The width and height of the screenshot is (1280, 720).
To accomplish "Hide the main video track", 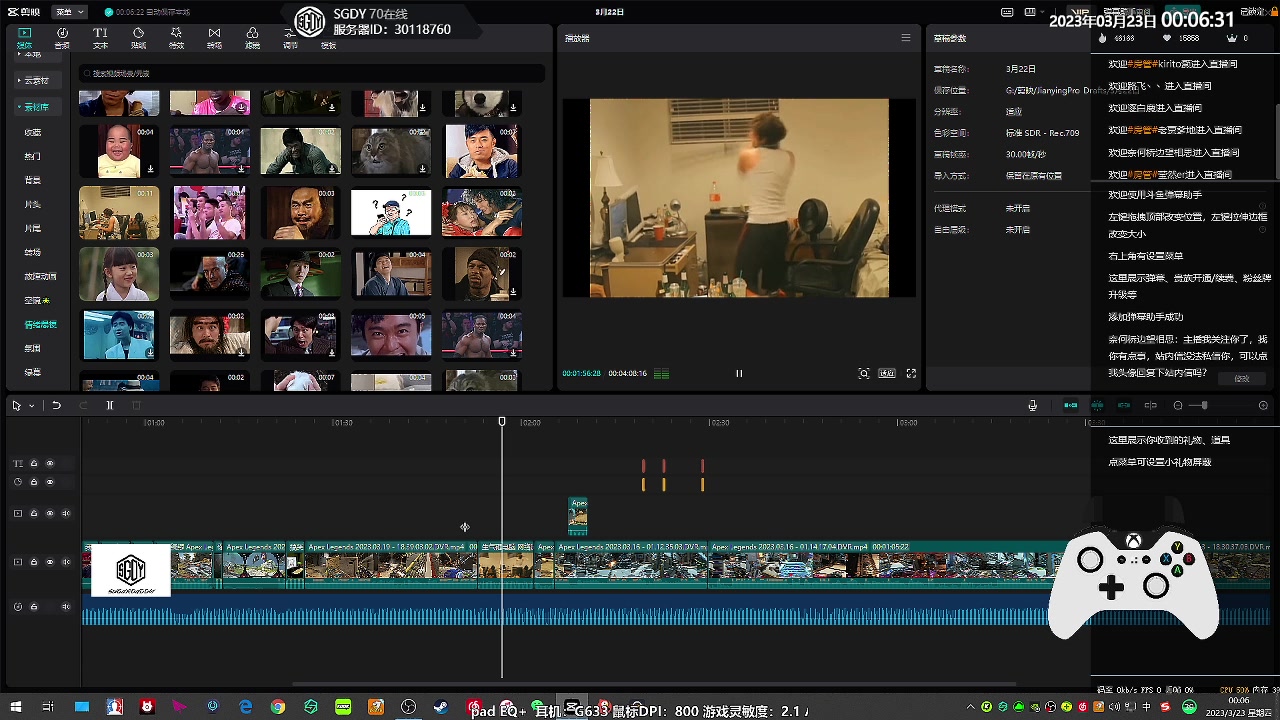I will click(x=50, y=562).
